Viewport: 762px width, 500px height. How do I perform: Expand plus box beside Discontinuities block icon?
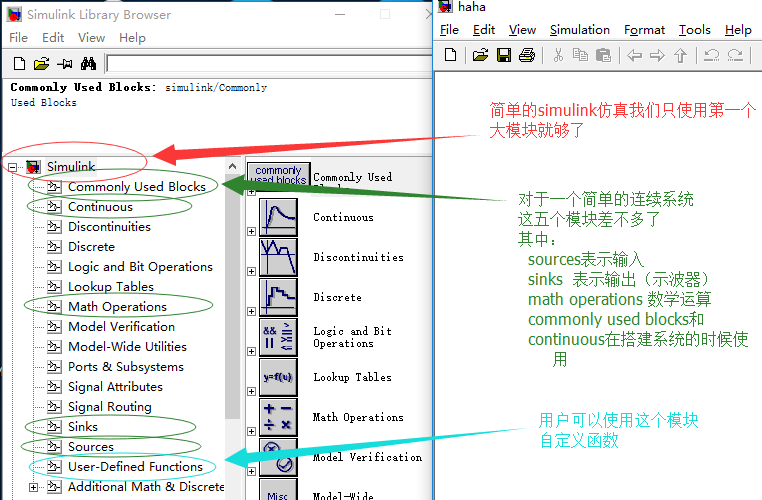click(251, 271)
